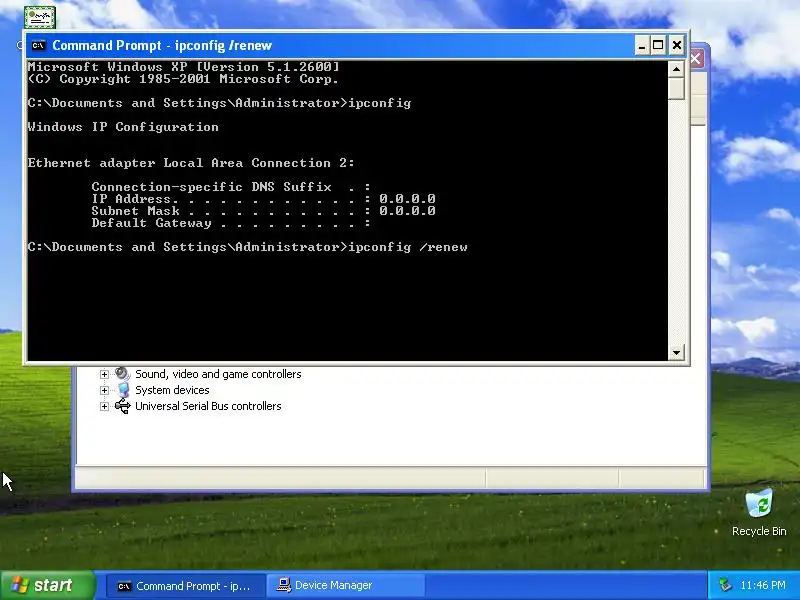The image size is (800, 600).
Task: Click the 'ipconfig /renew' command line text
Action: pyautogui.click(x=408, y=247)
